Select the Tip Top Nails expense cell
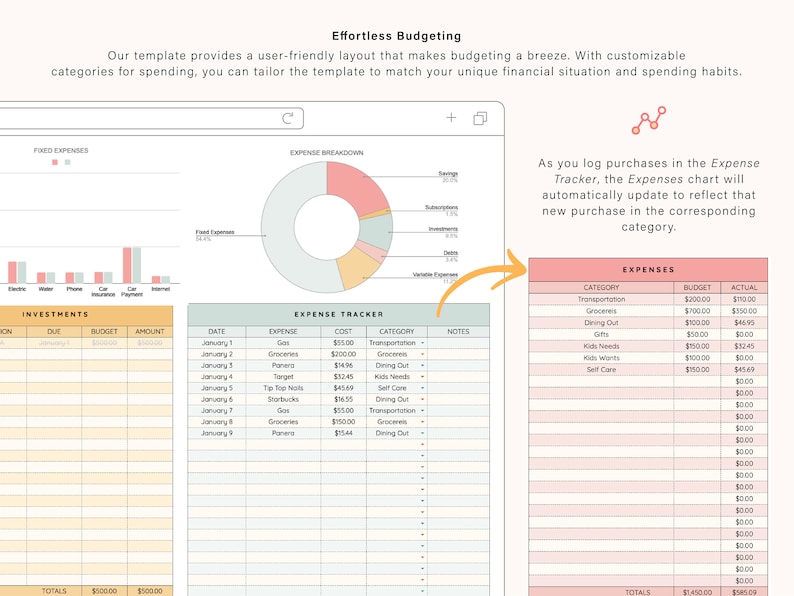794x596 pixels. pyautogui.click(x=283, y=388)
